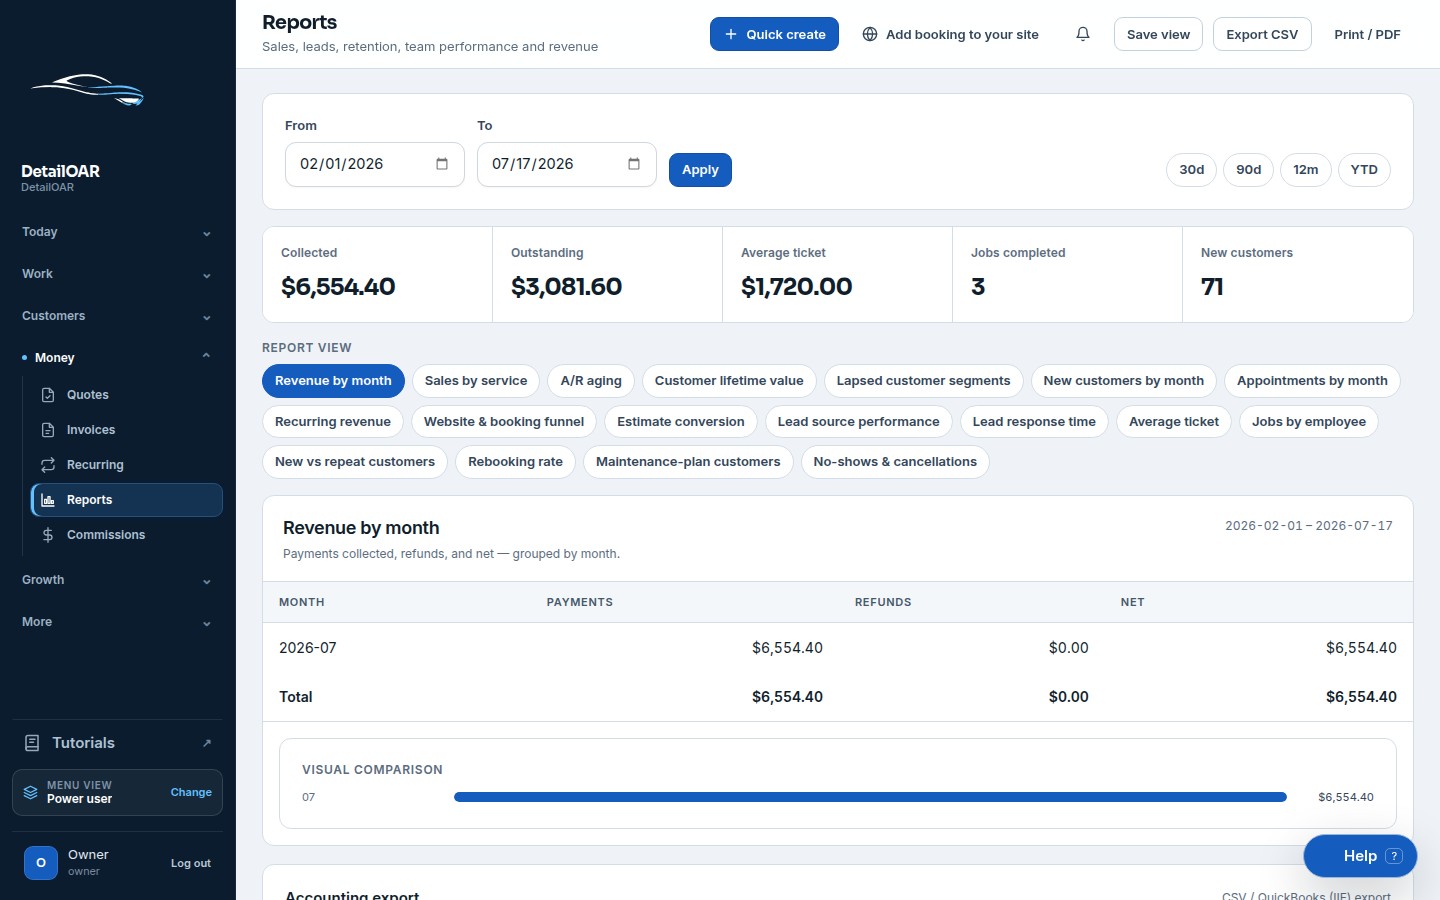This screenshot has height=900, width=1440.
Task: Click the Commissions dollar icon
Action: point(48,535)
